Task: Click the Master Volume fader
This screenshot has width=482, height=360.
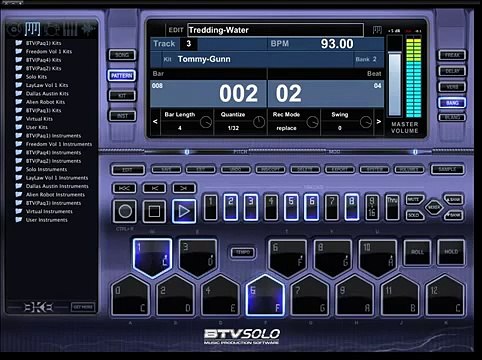Action: [x=395, y=83]
